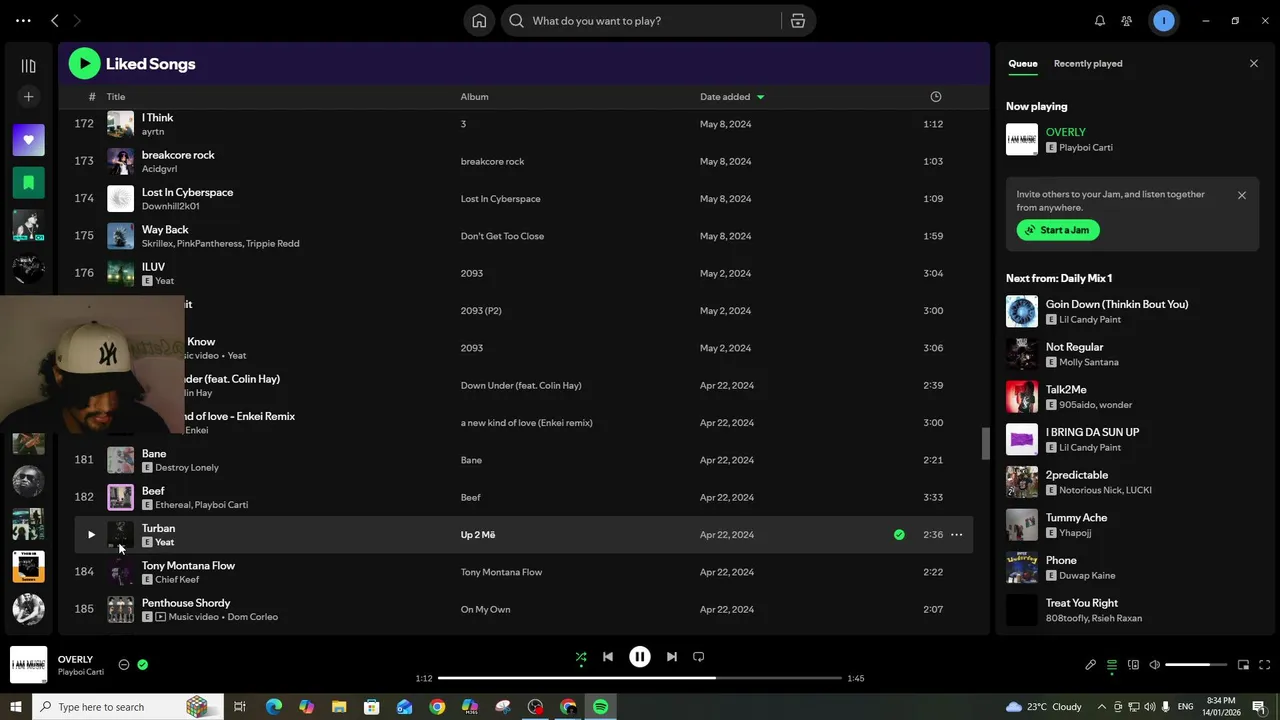Seek on the song progress bar

640,678
